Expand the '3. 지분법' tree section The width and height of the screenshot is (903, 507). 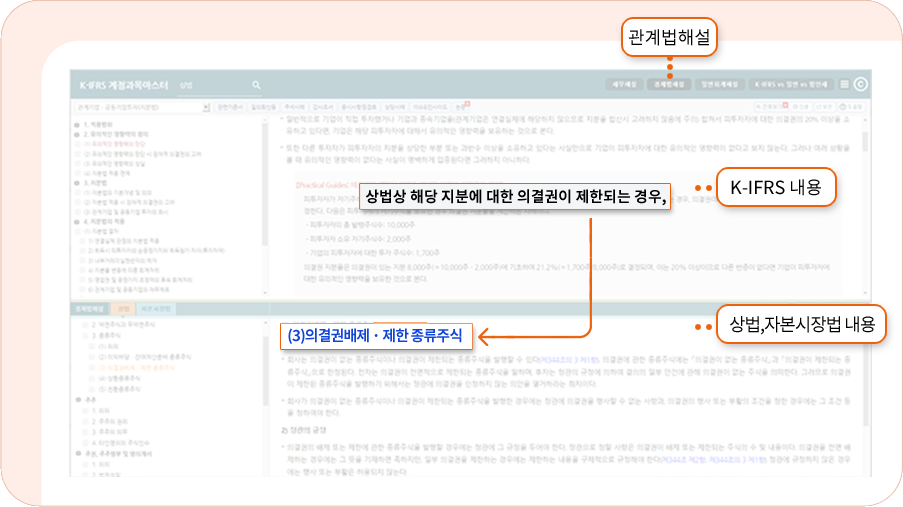pyautogui.click(x=77, y=184)
